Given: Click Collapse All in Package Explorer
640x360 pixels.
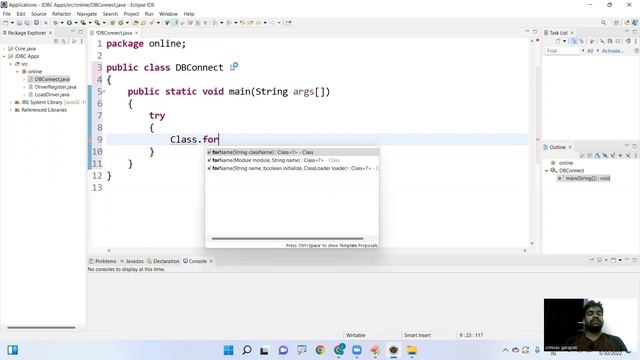Looking at the screenshot, I should [56, 41].
